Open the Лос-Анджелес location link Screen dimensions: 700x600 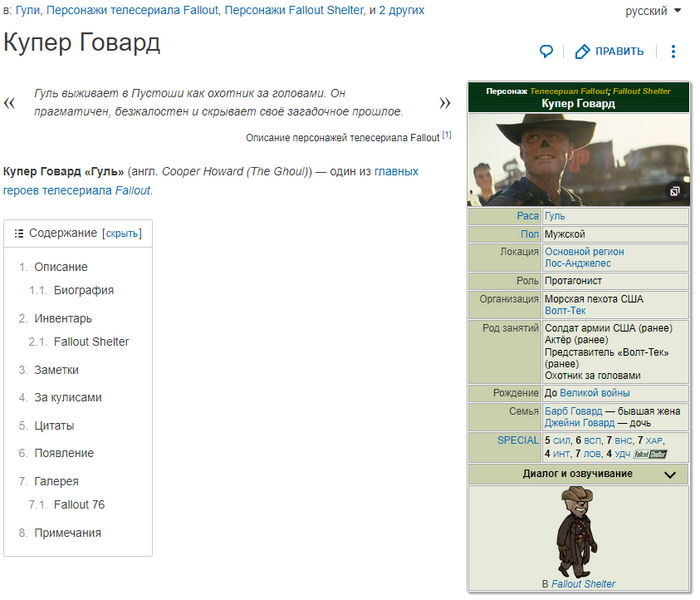click(578, 264)
